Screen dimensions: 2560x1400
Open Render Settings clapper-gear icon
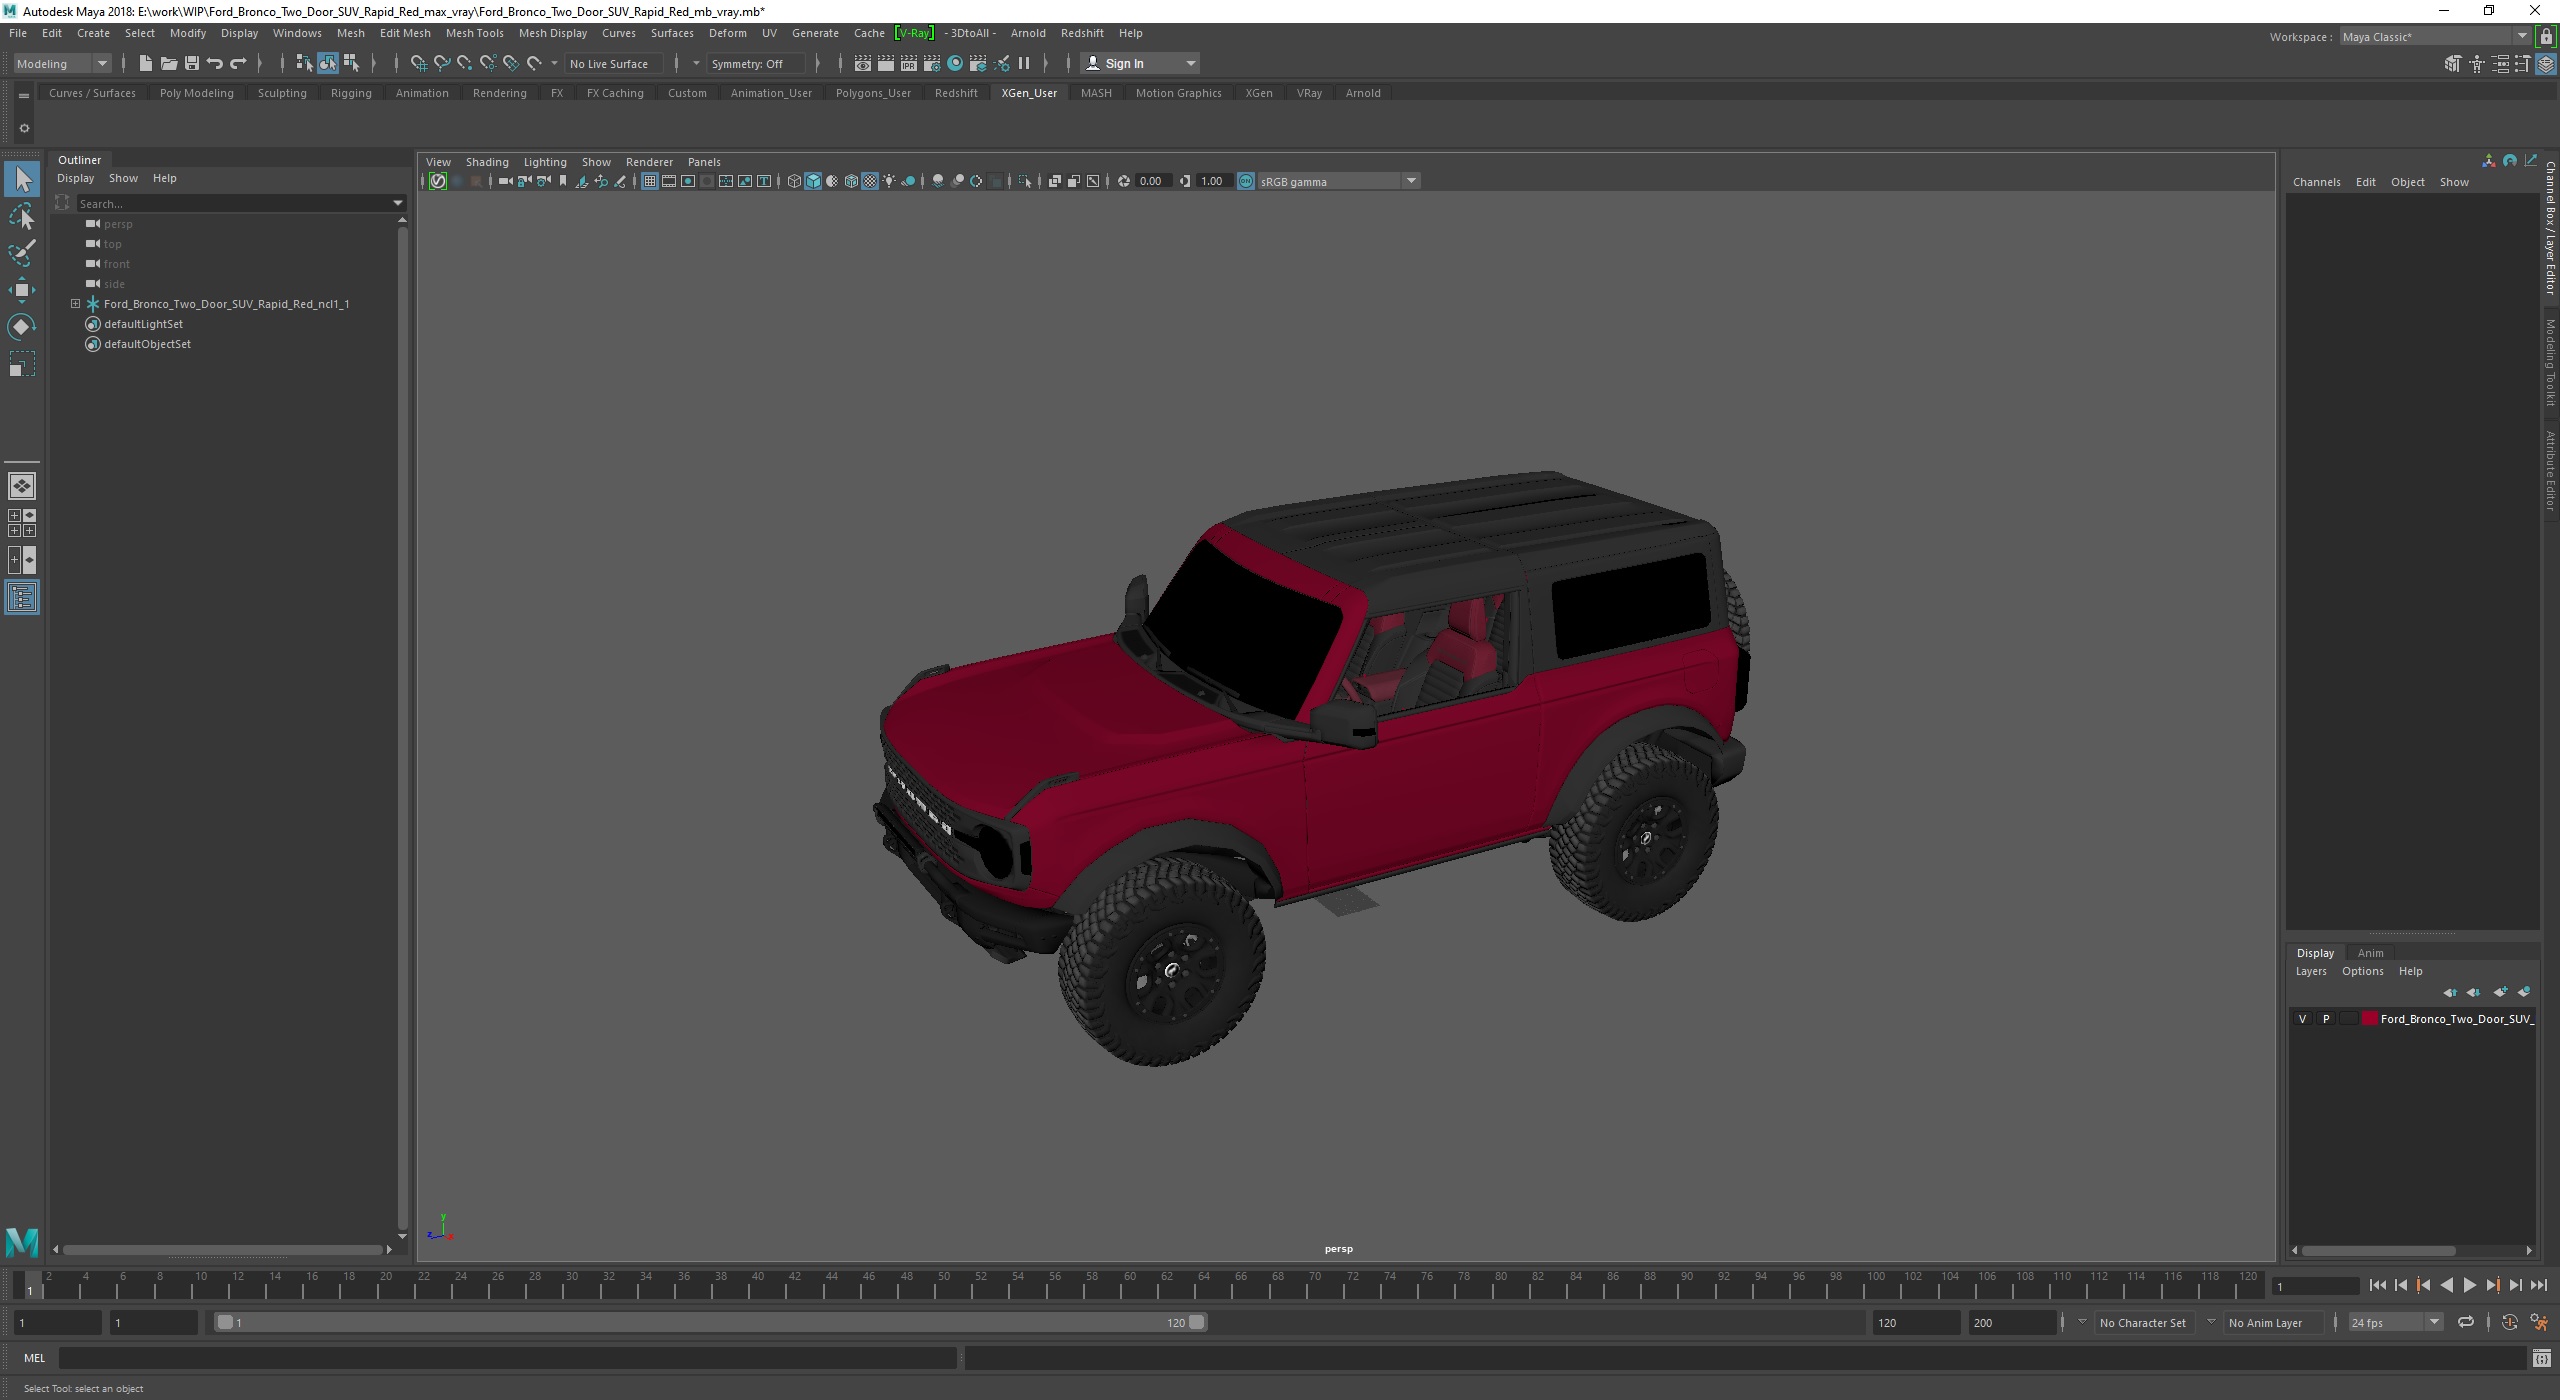click(x=931, y=63)
